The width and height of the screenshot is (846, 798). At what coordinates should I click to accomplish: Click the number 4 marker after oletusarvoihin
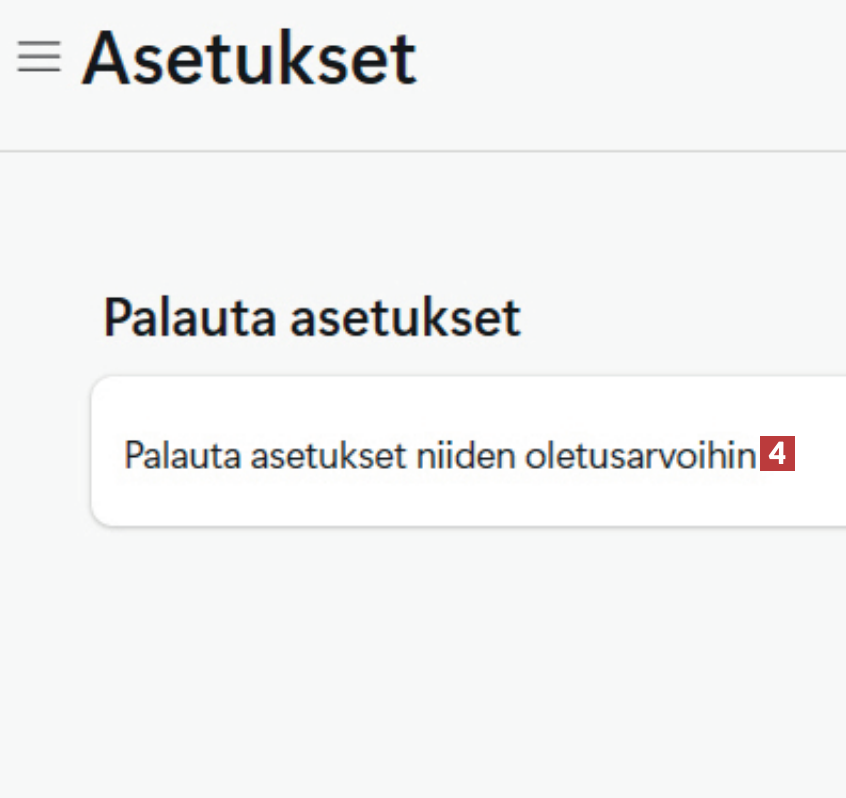pyautogui.click(x=777, y=455)
